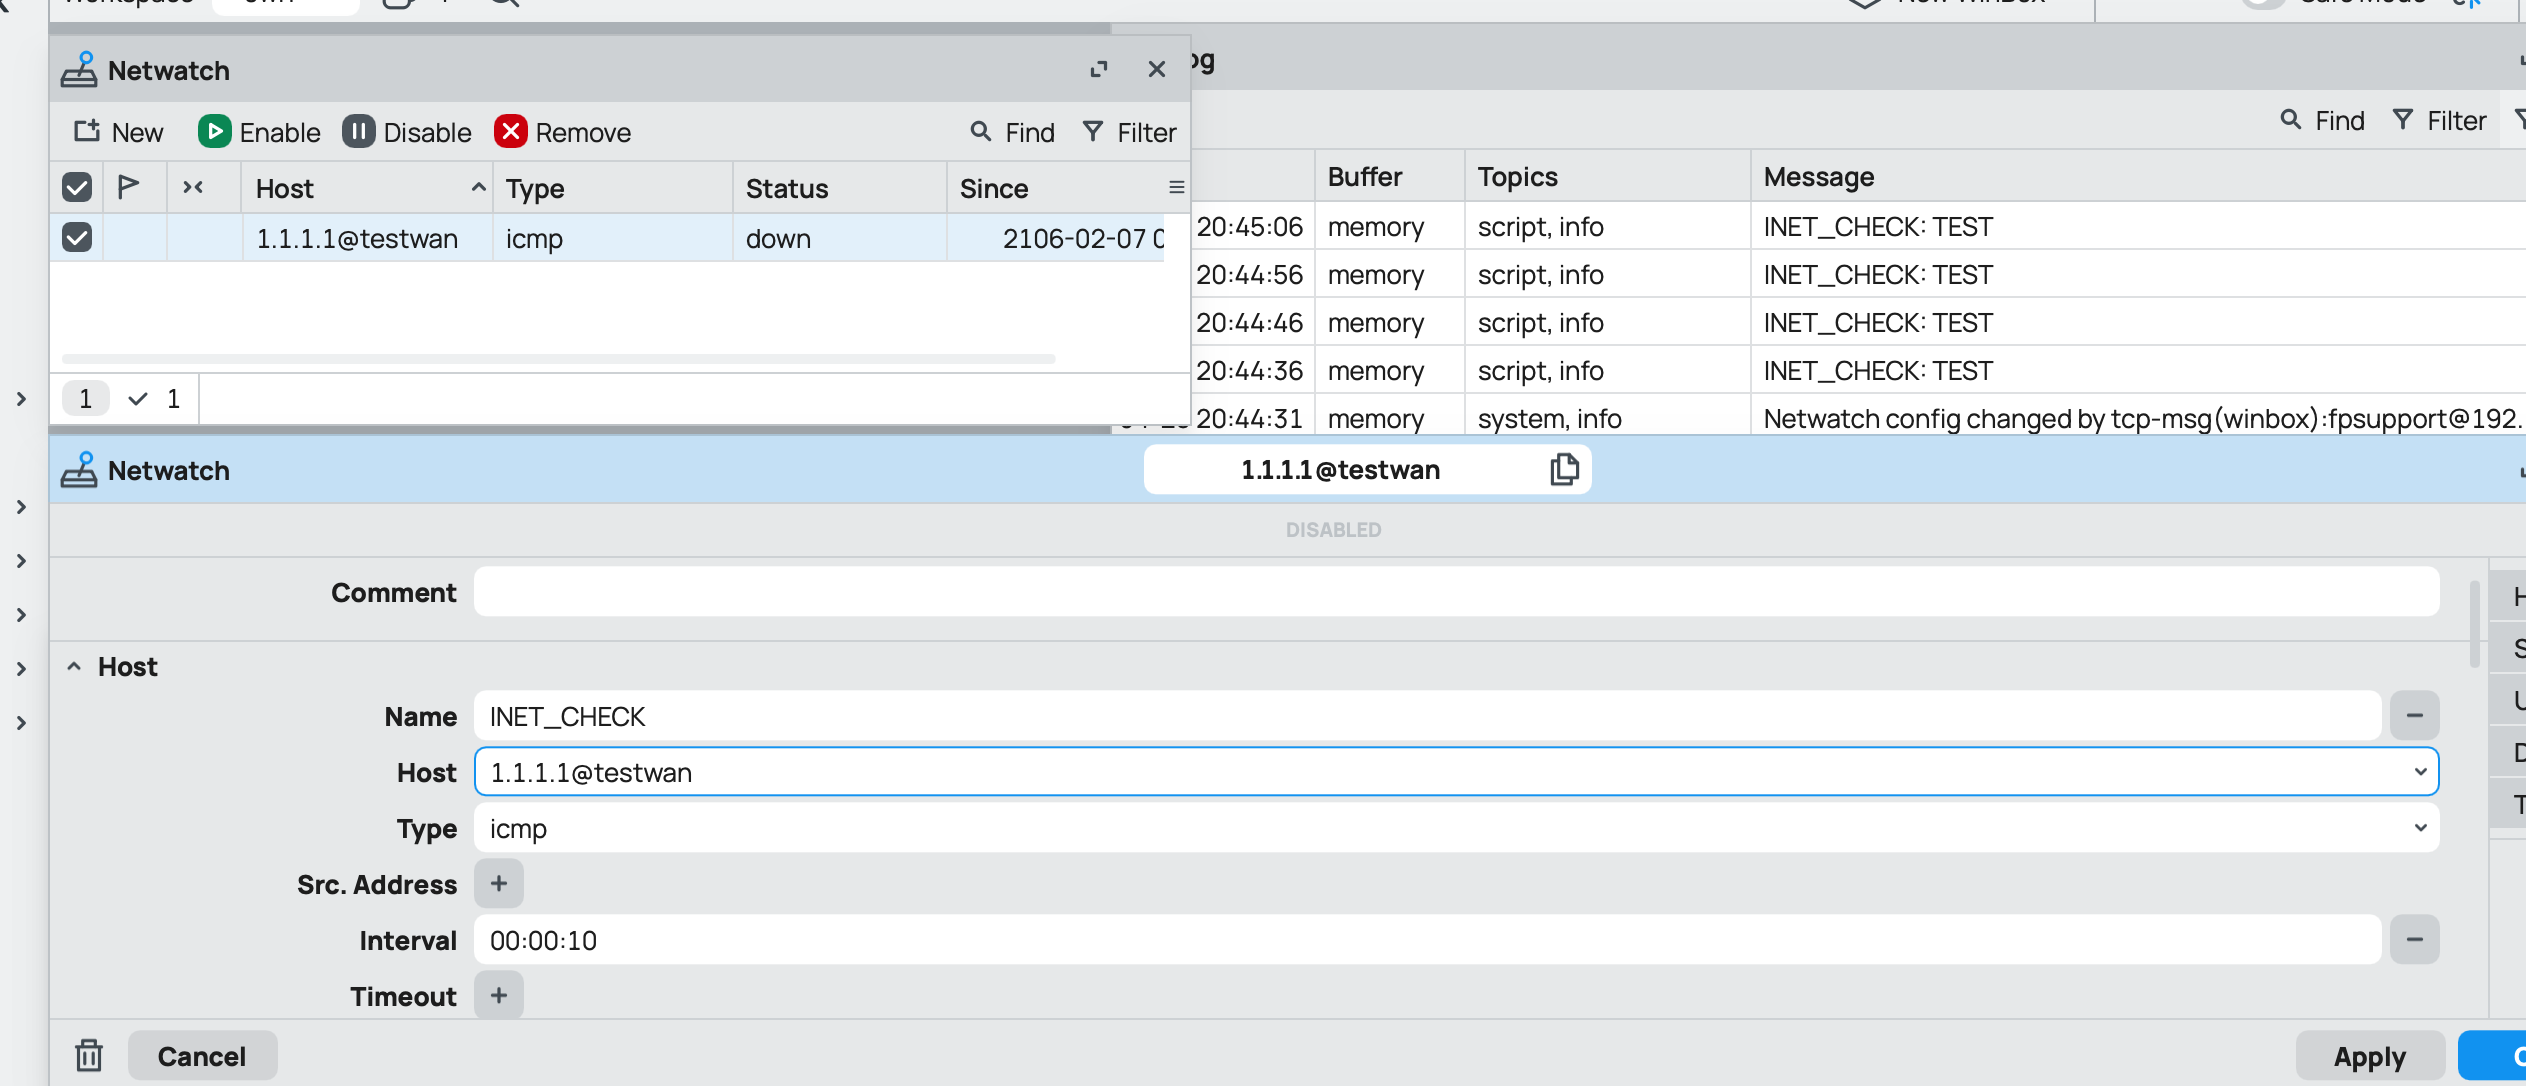Click the green Enable icon button
The height and width of the screenshot is (1086, 2526).
214,132
